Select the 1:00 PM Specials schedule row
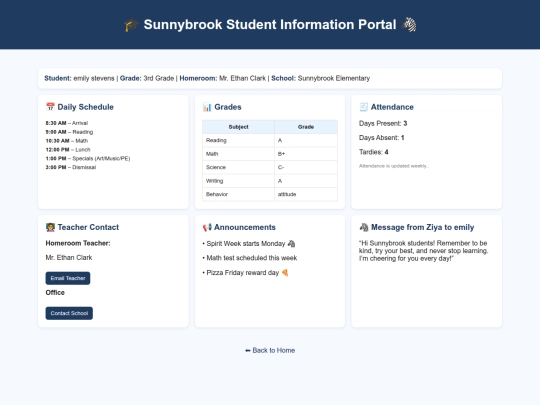The width and height of the screenshot is (540, 405). [x=88, y=158]
